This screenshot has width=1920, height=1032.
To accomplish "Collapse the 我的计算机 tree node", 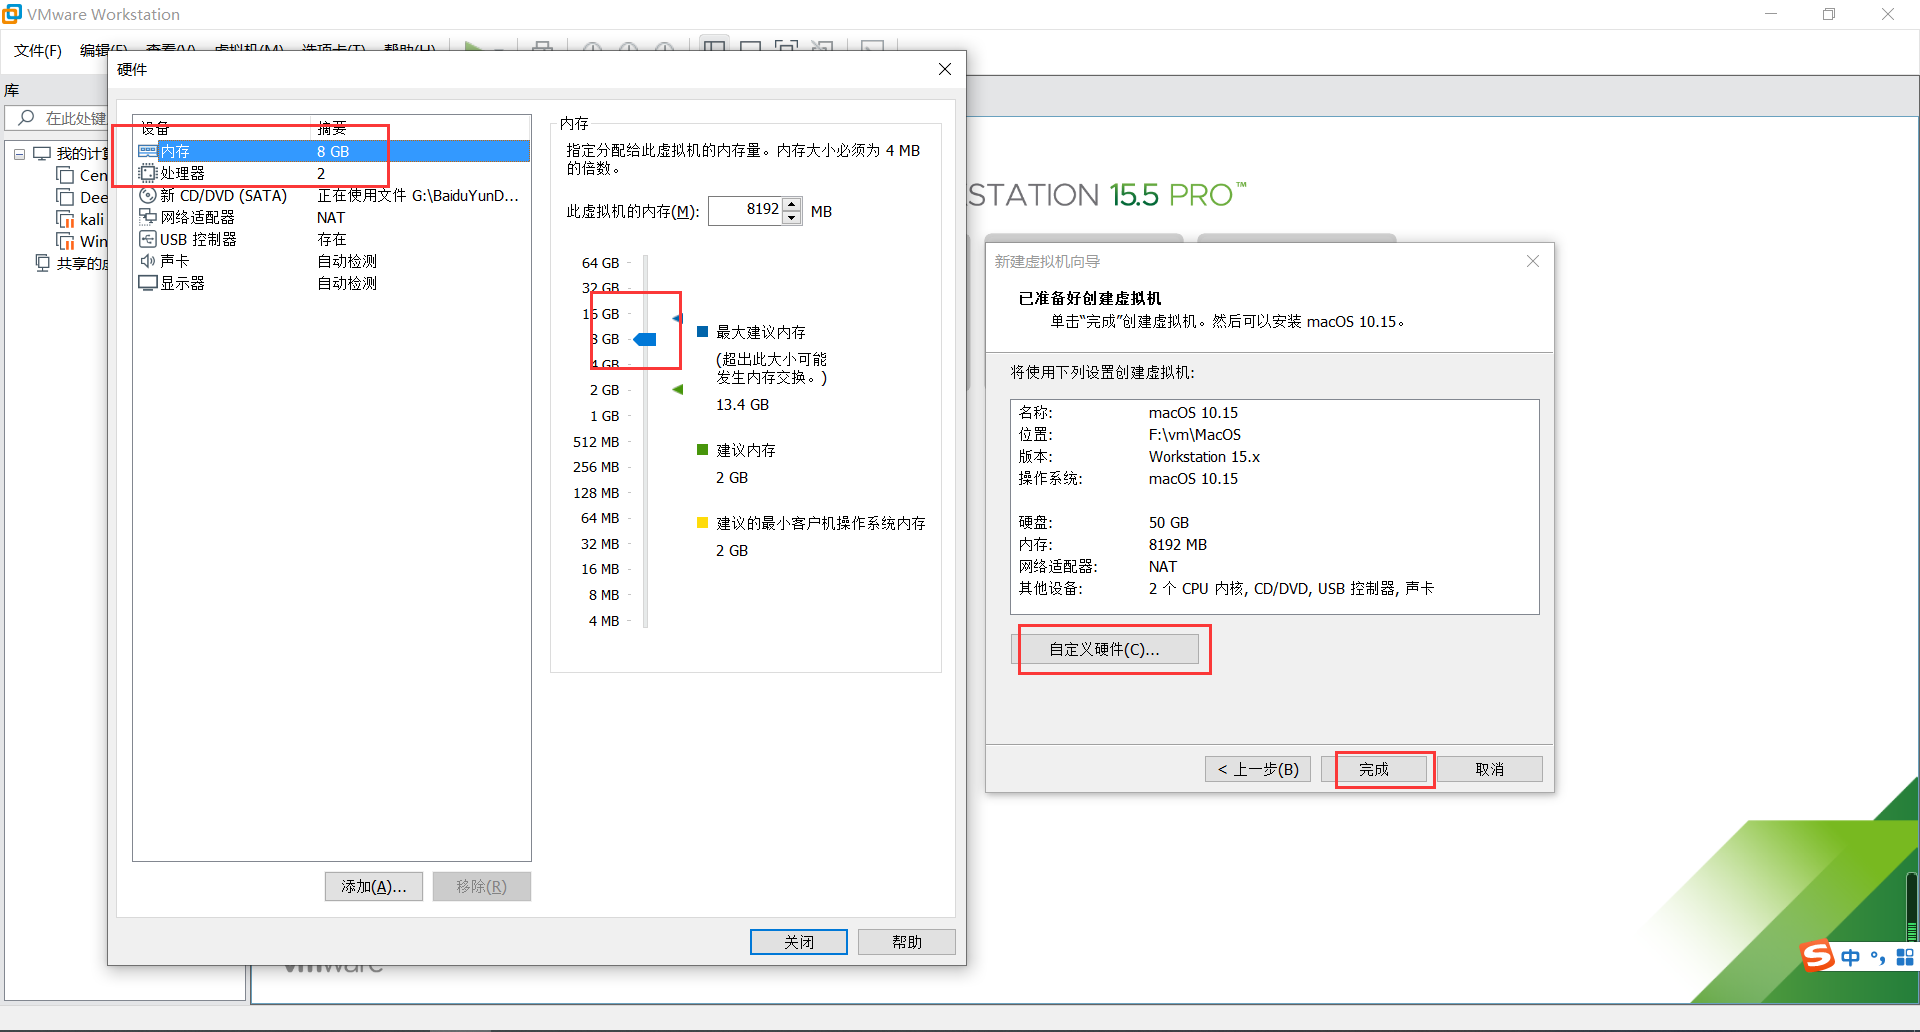I will (19, 154).
